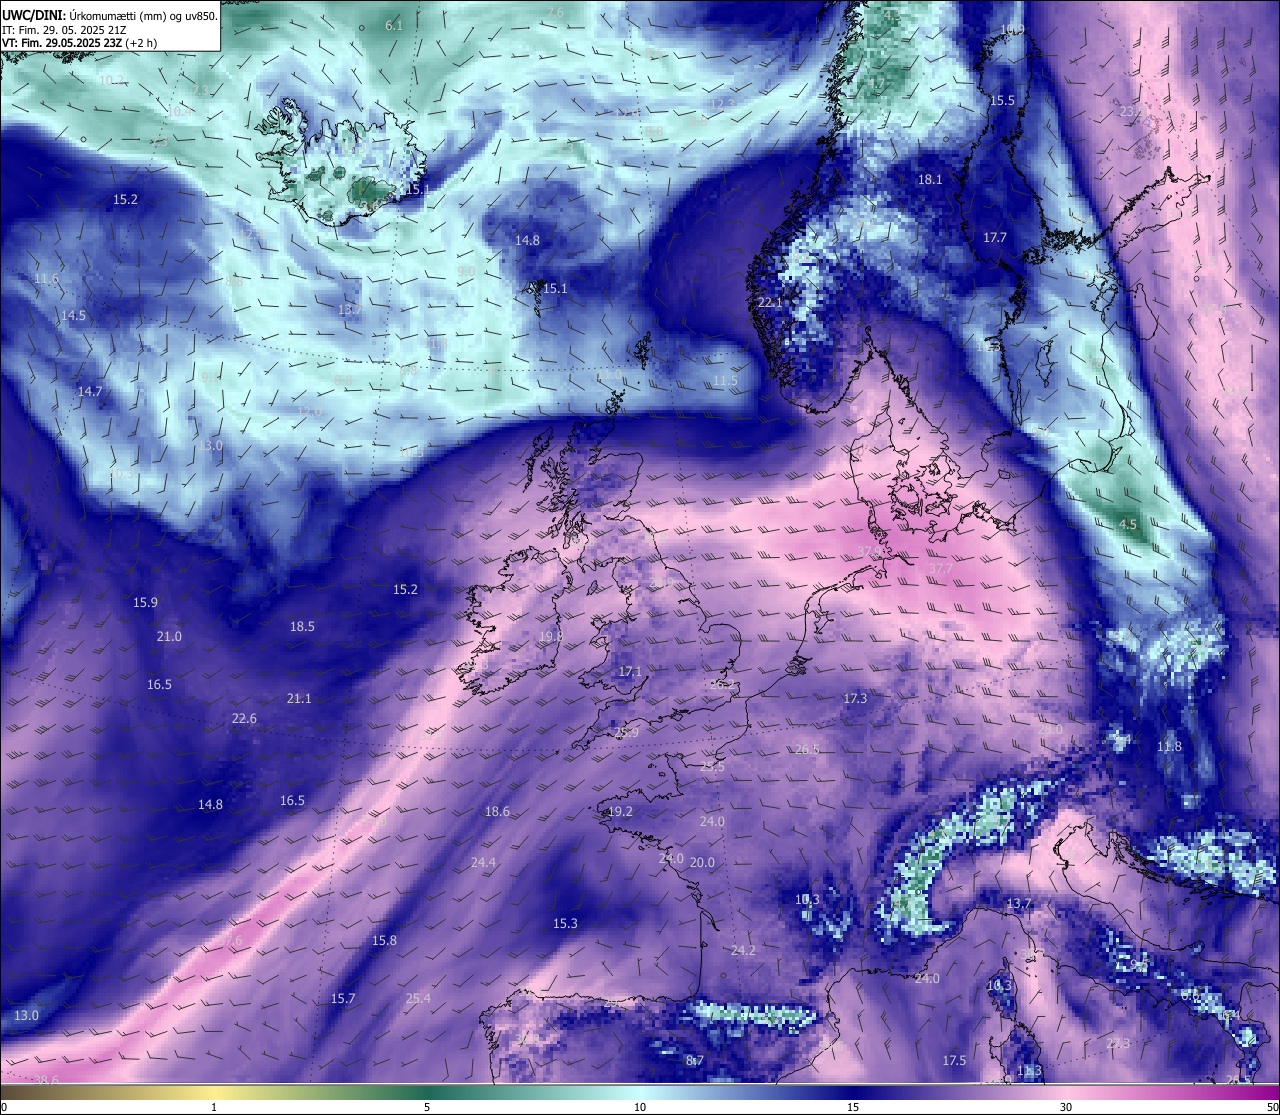Click the IT: Fim. 29. 05. 2025 21Z line
This screenshot has height=1115, width=1280.
[x=64, y=30]
